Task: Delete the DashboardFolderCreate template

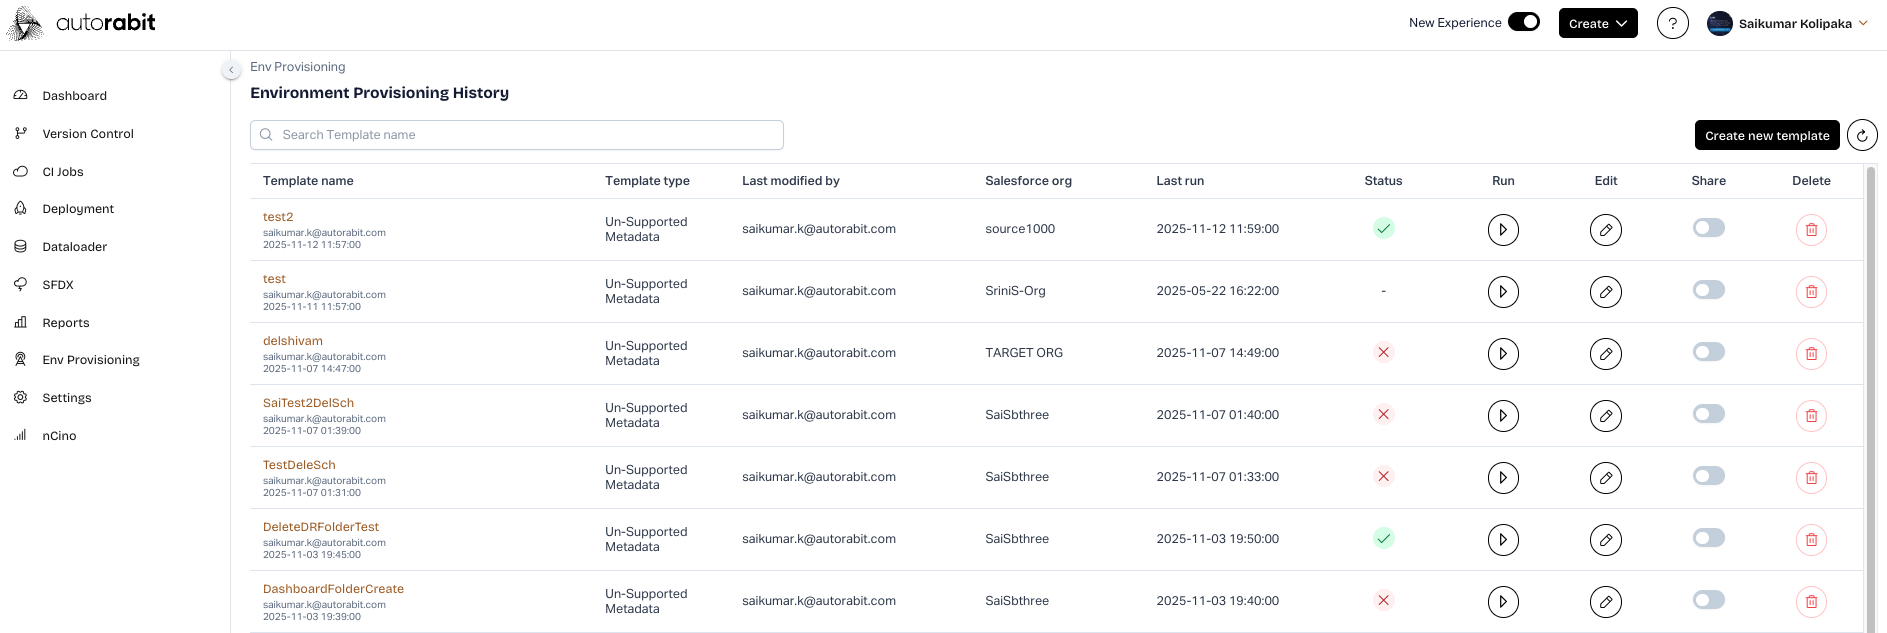Action: [x=1810, y=602]
